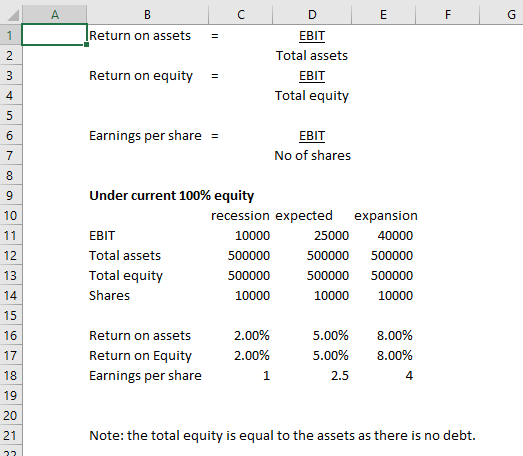Click recession total assets 500000
This screenshot has height=456, width=523.
coord(249,256)
